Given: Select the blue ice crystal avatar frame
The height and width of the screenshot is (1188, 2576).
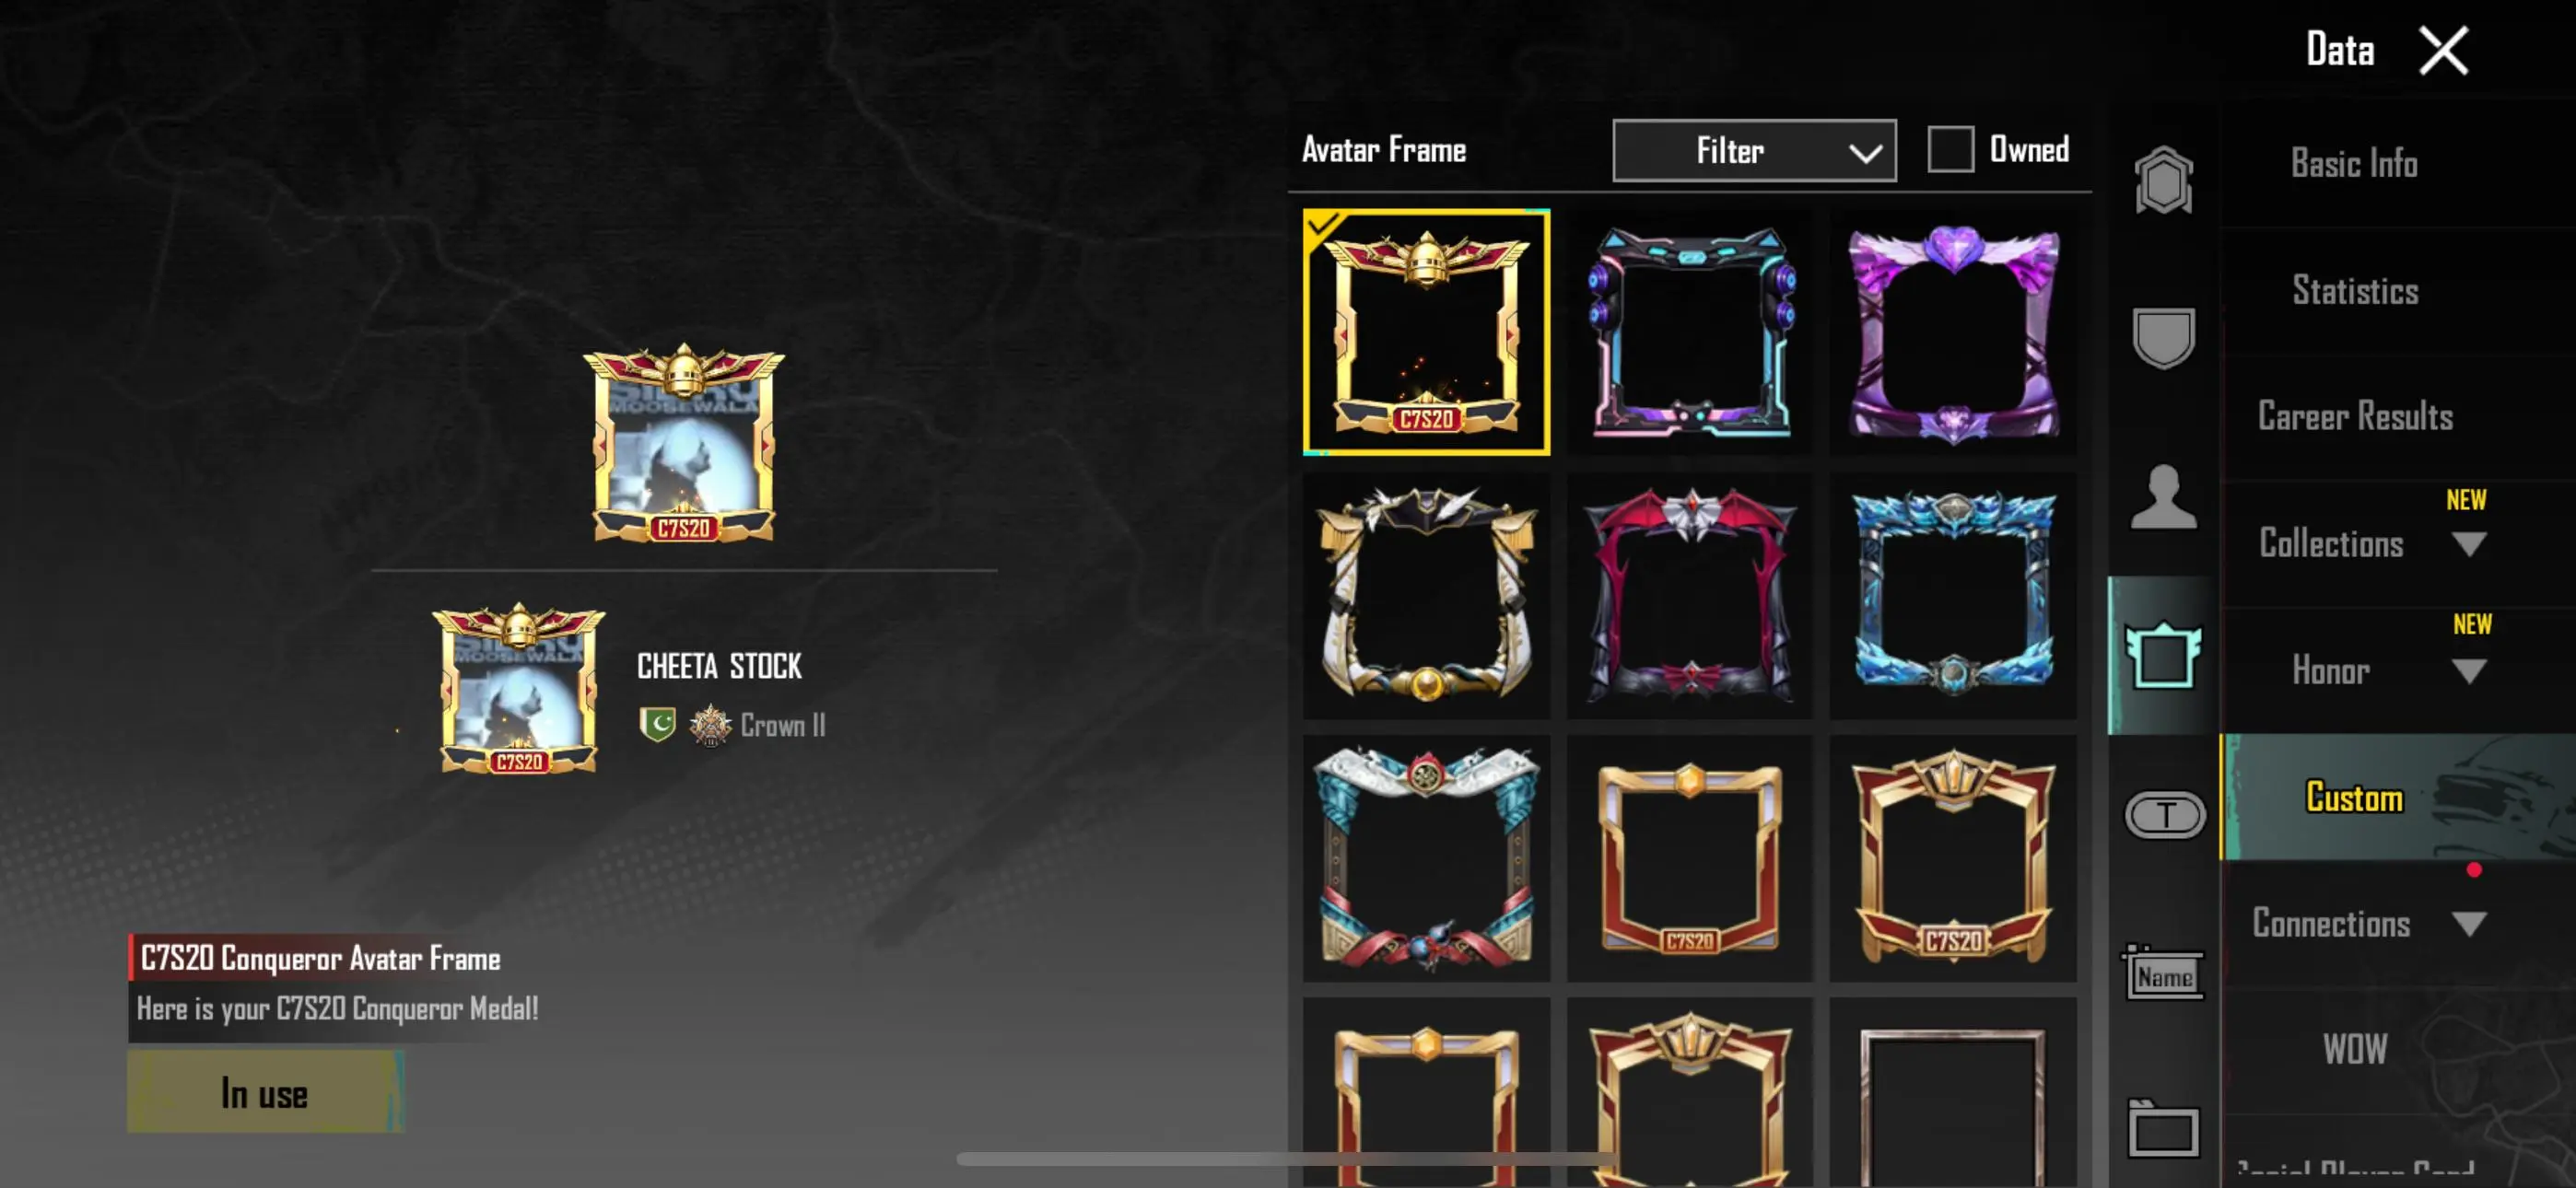Looking at the screenshot, I should coord(1953,595).
